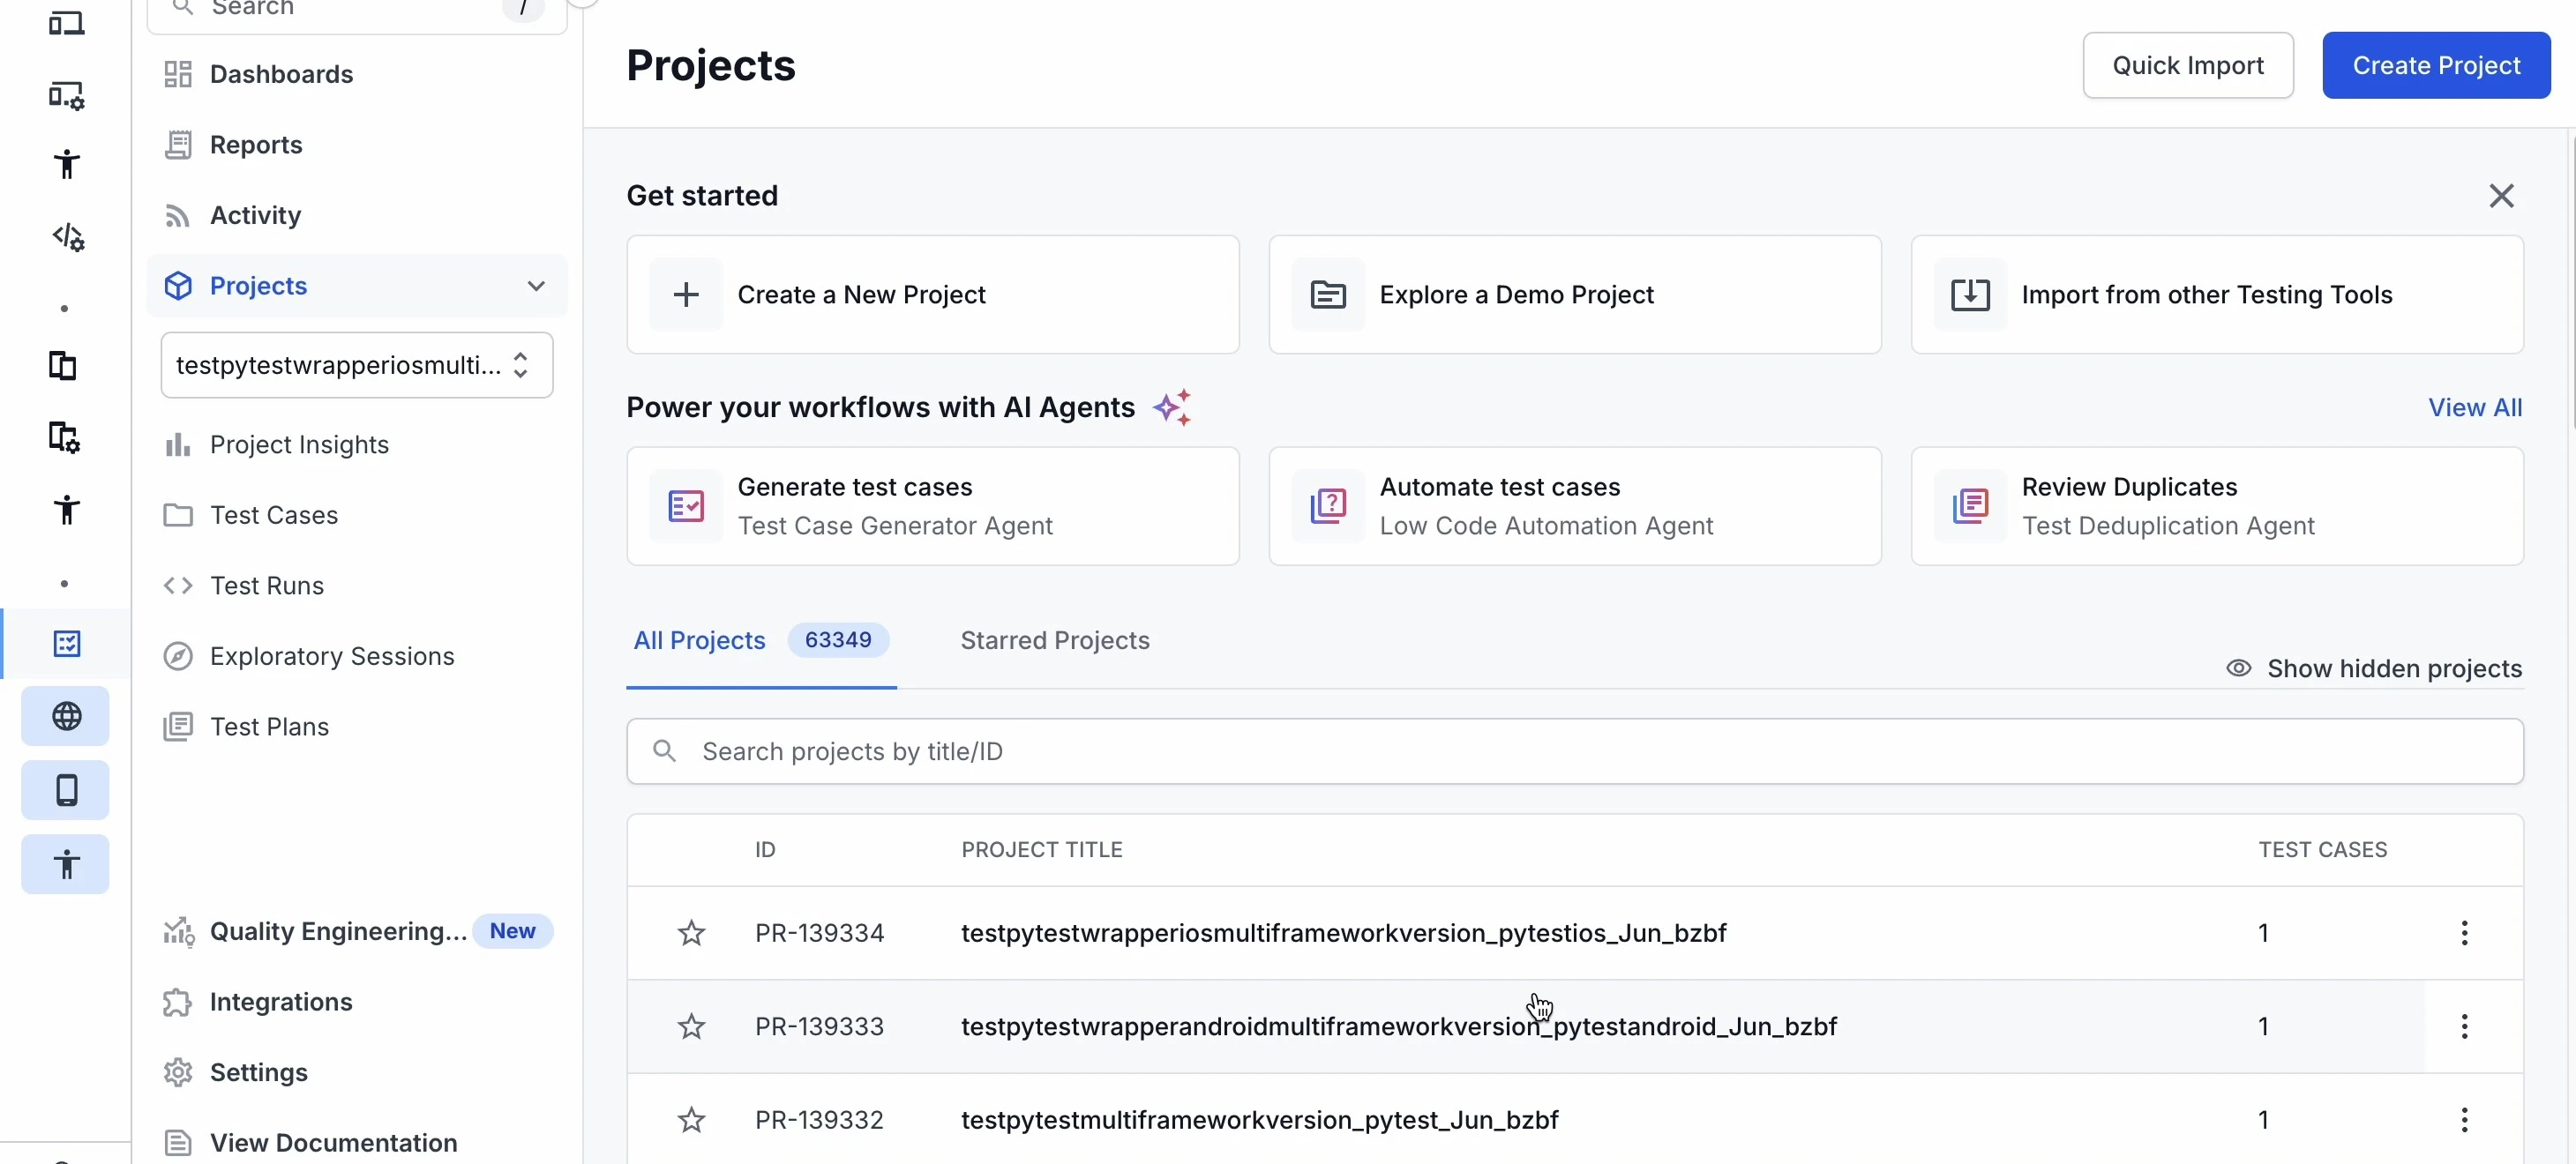Star project PR-139333

[691, 1026]
